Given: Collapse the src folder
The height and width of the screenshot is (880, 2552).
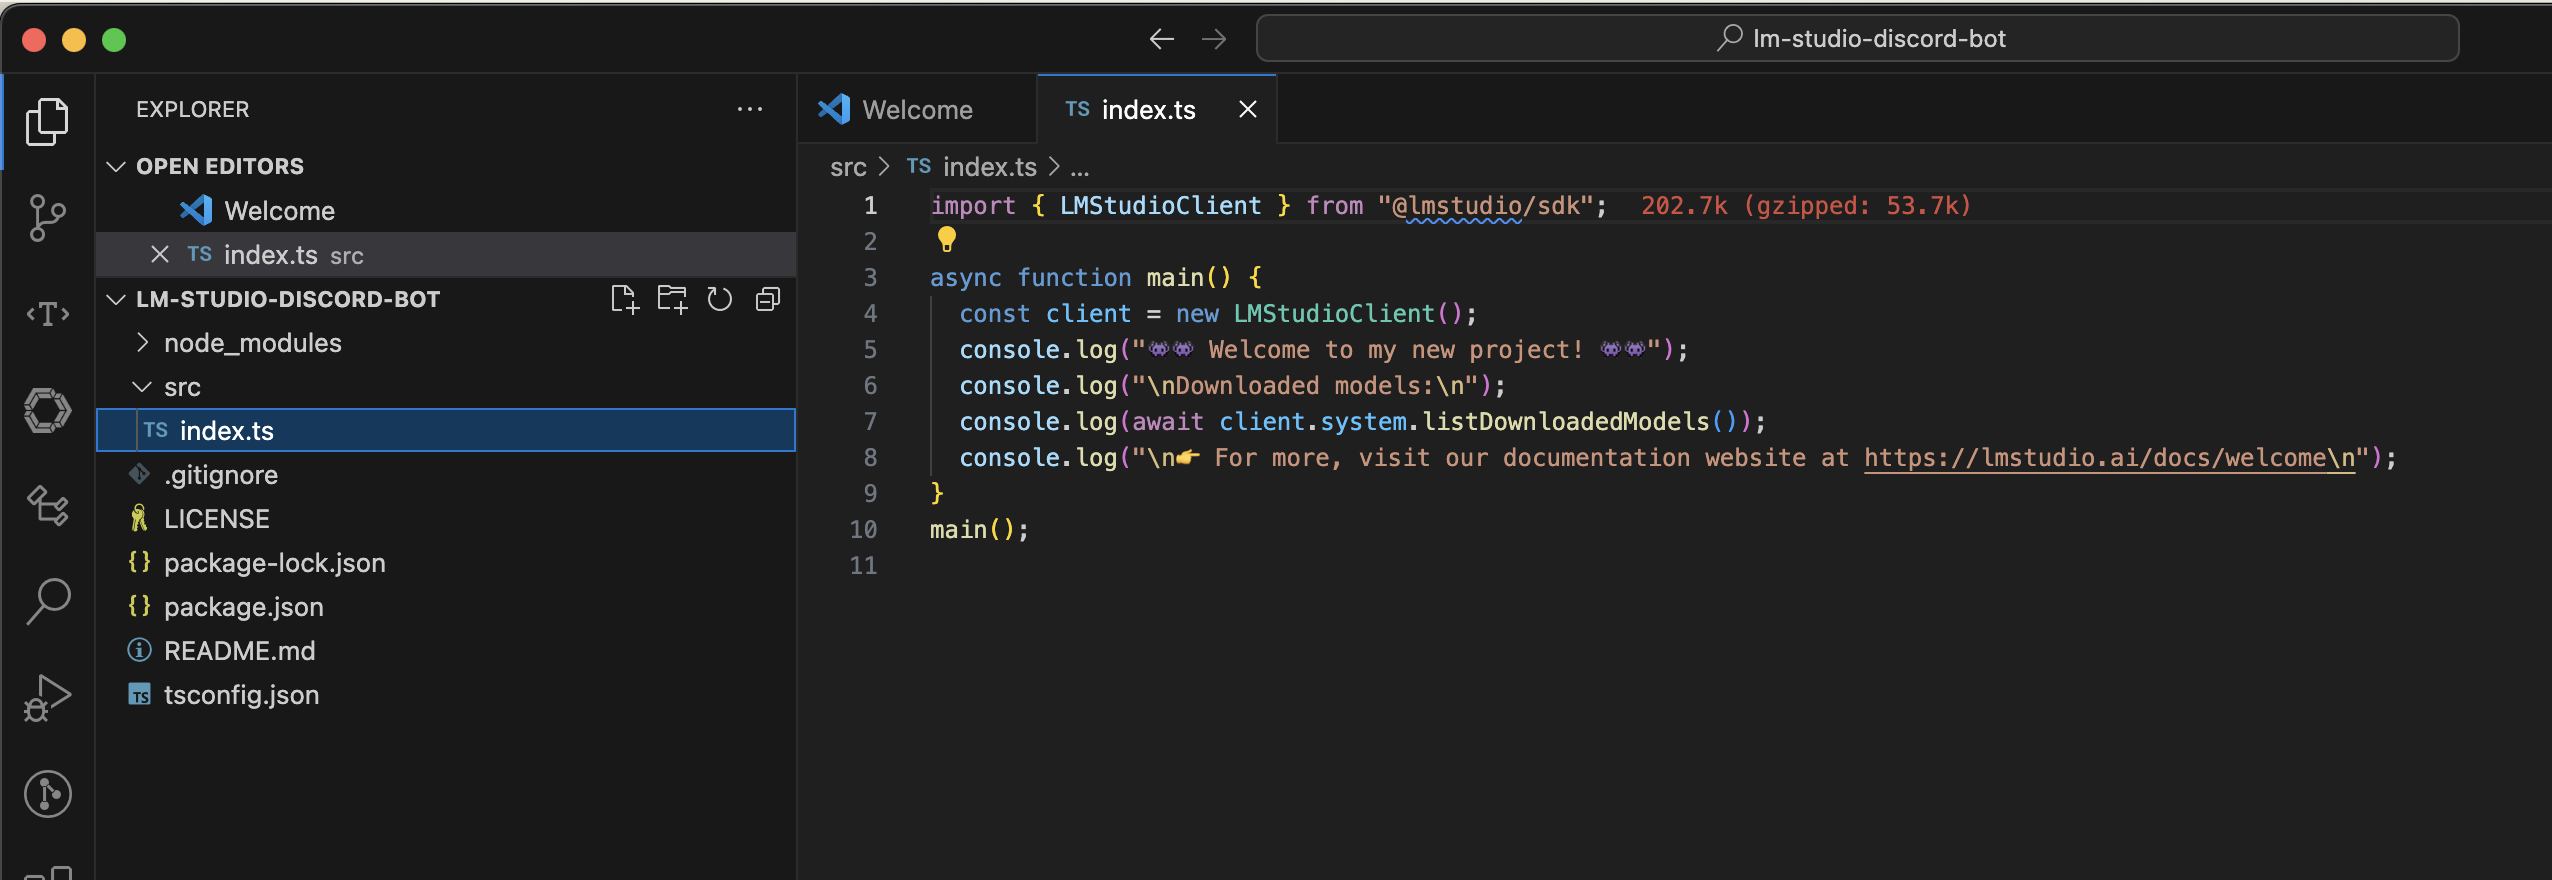Looking at the screenshot, I should click(142, 387).
